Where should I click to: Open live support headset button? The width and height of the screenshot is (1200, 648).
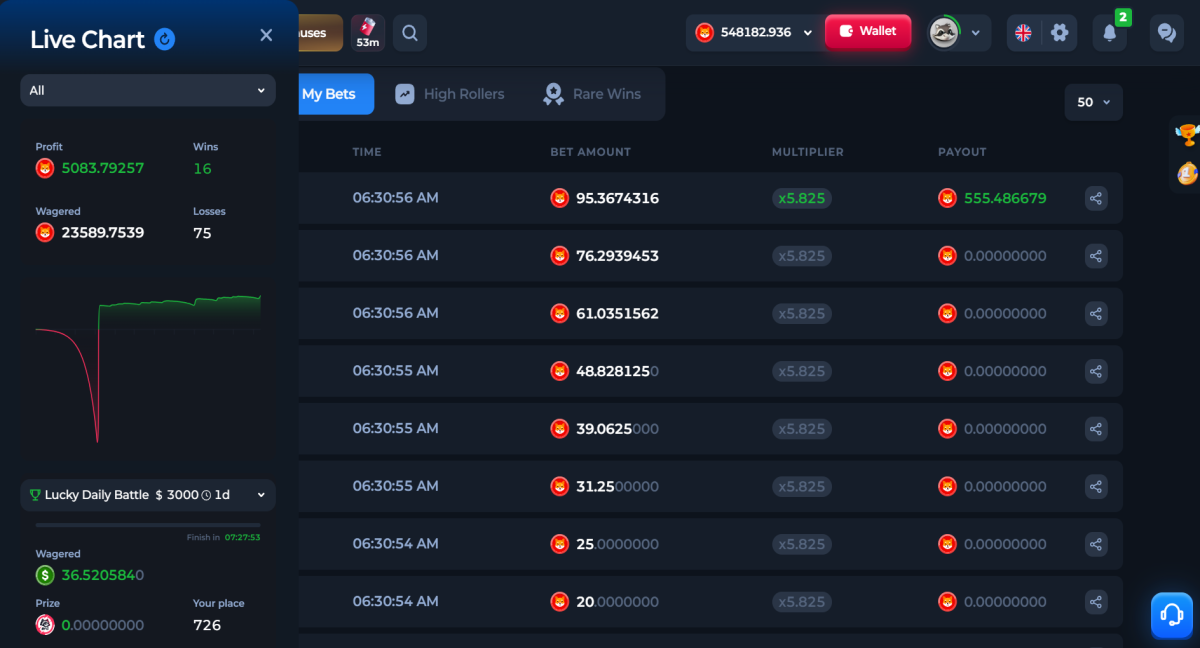pos(1172,615)
